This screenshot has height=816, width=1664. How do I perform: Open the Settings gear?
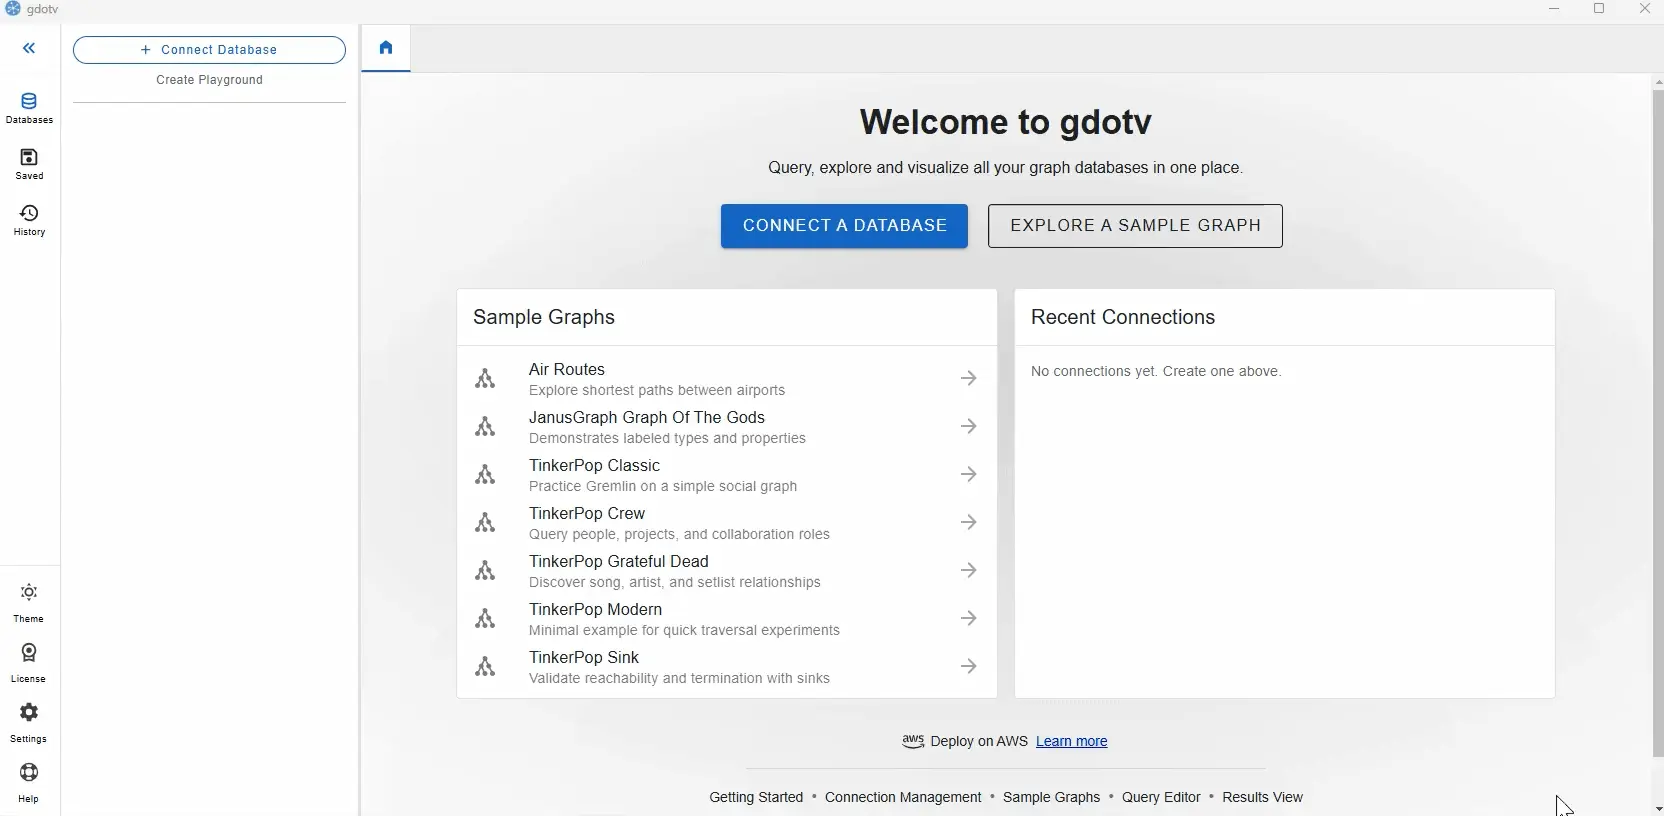click(29, 722)
